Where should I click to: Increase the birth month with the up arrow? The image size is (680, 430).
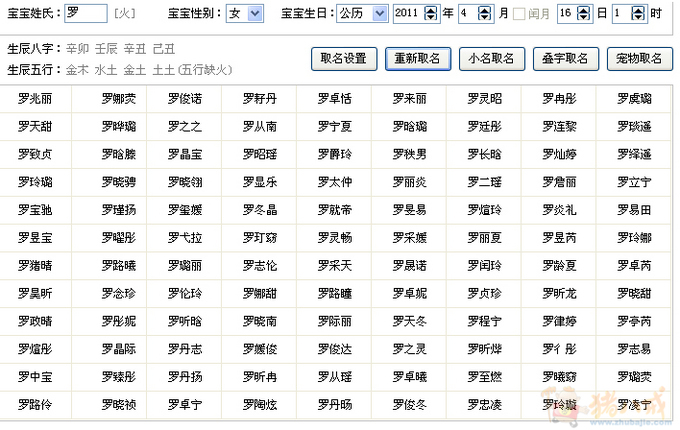click(484, 10)
